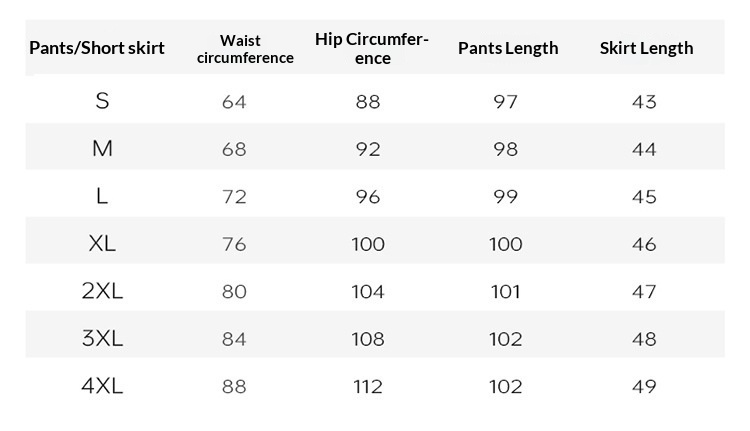This screenshot has height=431, width=750.
Task: Click hip value 104 in 2XL row
Action: pyautogui.click(x=368, y=292)
